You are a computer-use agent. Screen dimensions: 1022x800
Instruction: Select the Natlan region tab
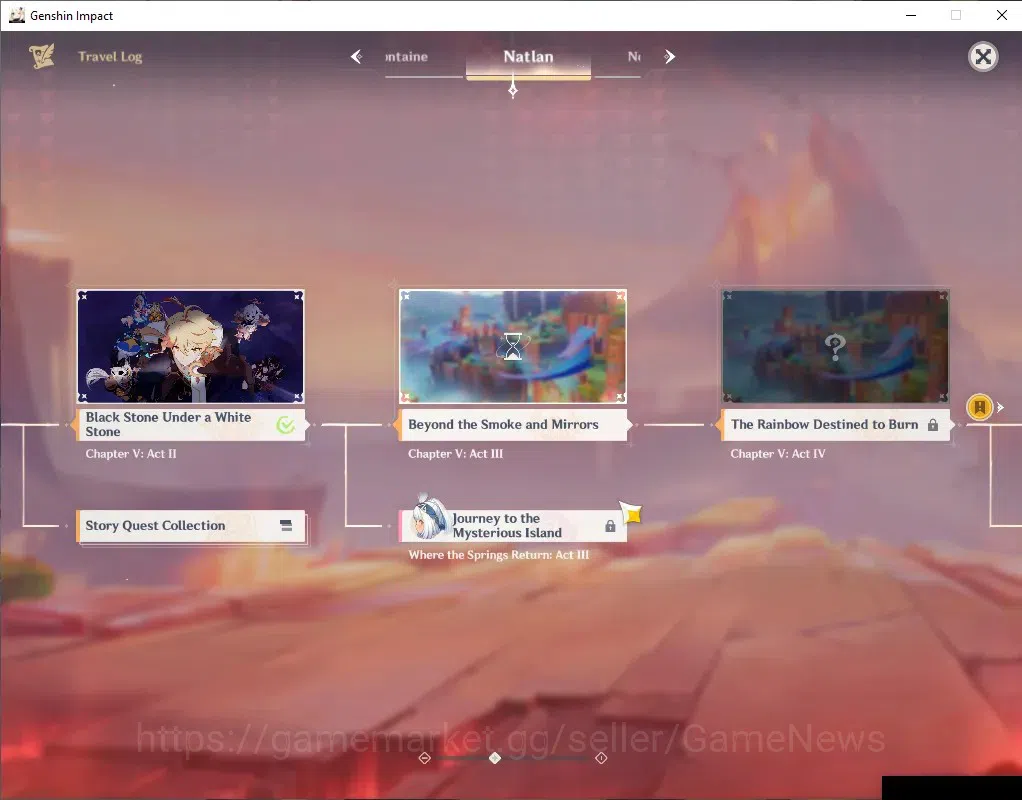(529, 57)
